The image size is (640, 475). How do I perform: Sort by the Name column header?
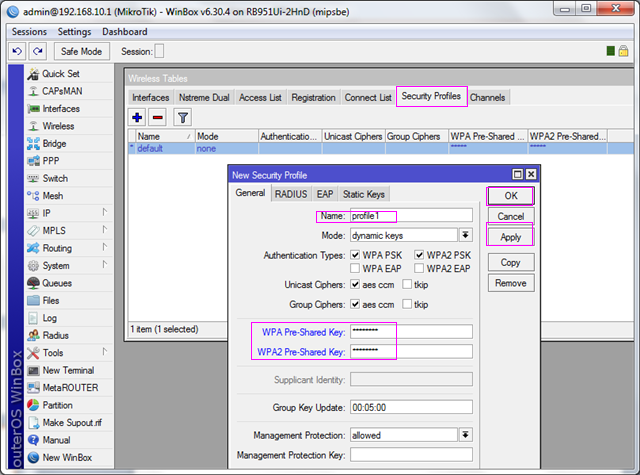coord(165,136)
